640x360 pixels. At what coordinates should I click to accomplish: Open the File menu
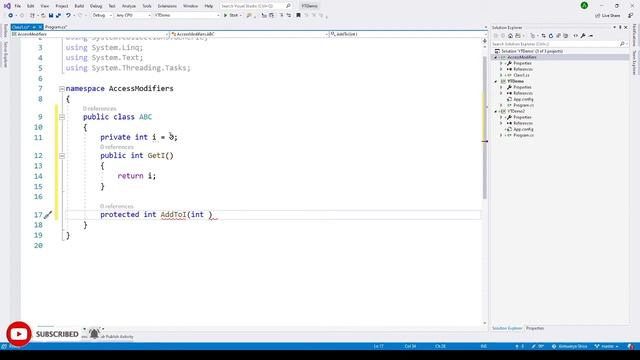click(18, 6)
